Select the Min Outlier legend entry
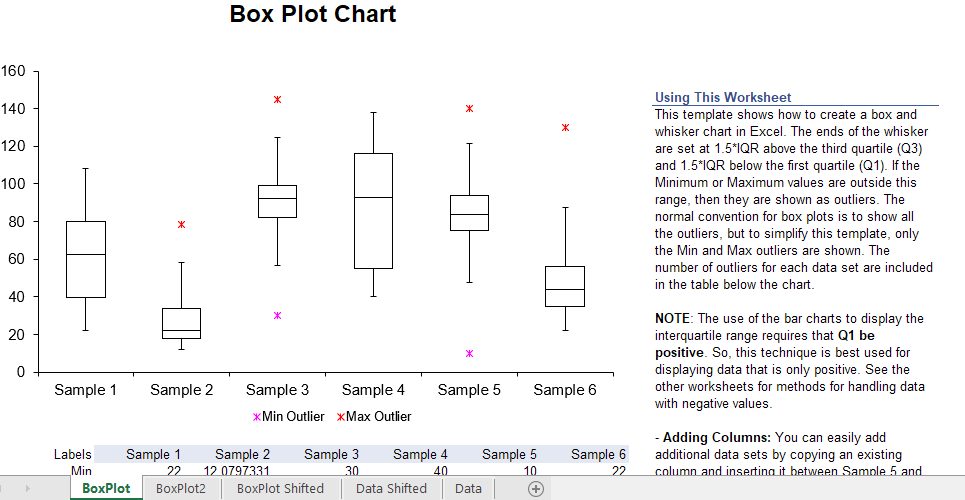This screenshot has width=965, height=500. 289,417
